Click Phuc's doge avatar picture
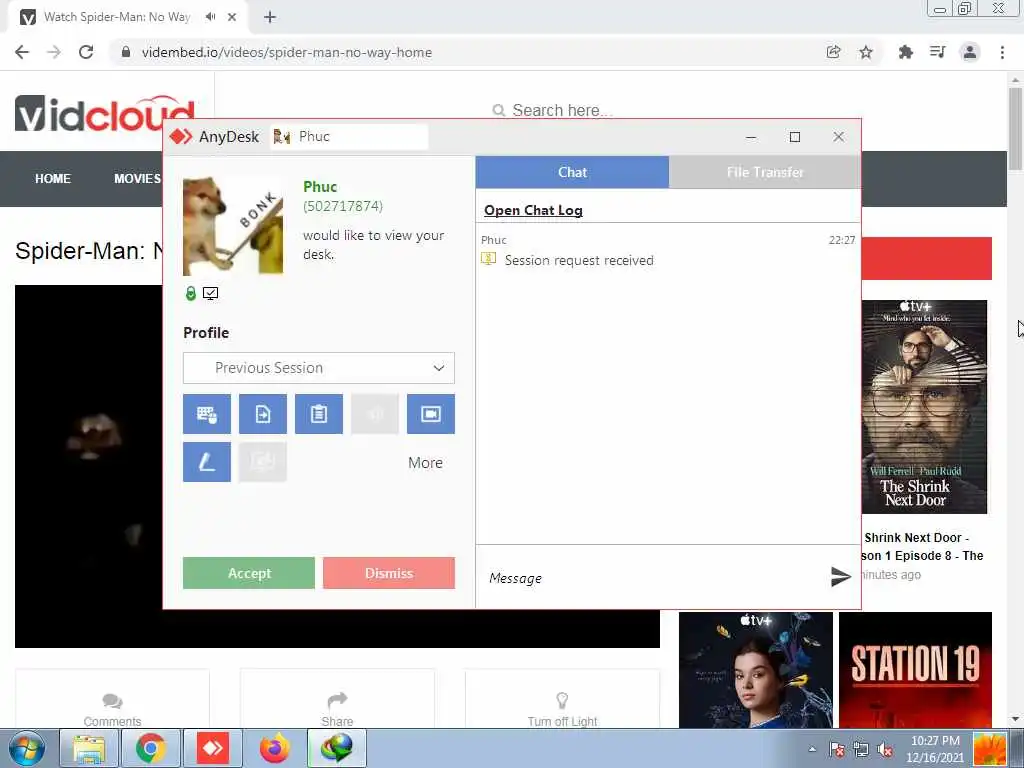This screenshot has height=768, width=1024. point(233,225)
